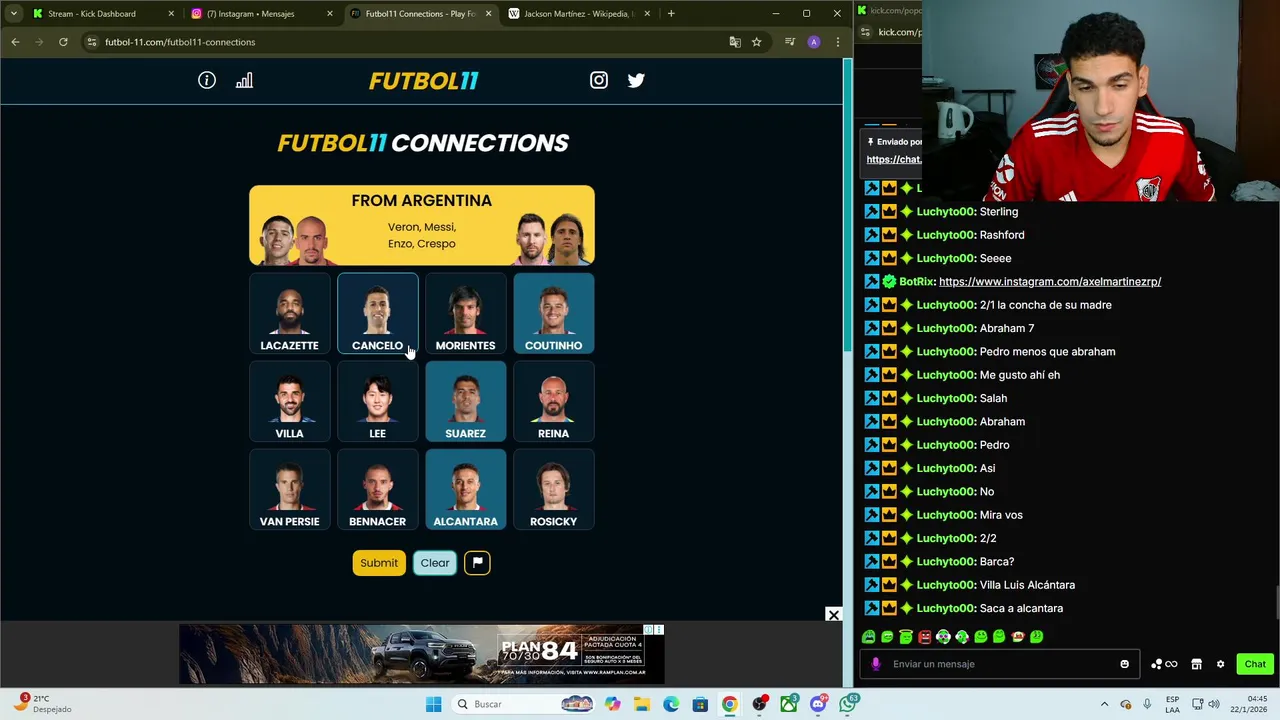Open the Kick chat shop icon
Viewport: 1280px width, 720px height.
1196,664
